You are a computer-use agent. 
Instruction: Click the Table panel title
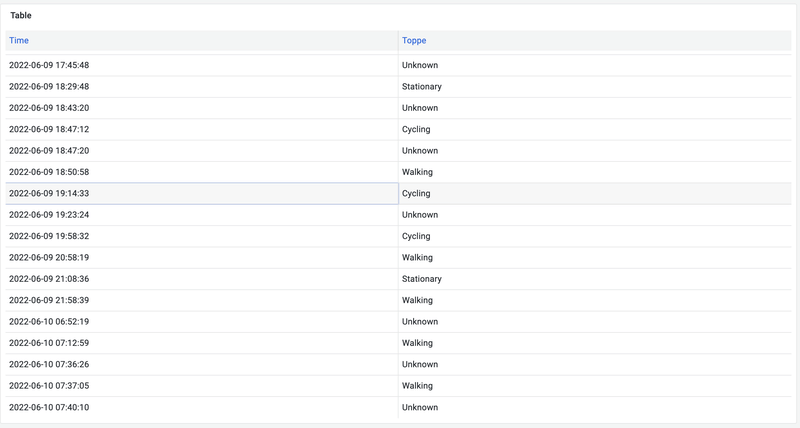click(21, 16)
